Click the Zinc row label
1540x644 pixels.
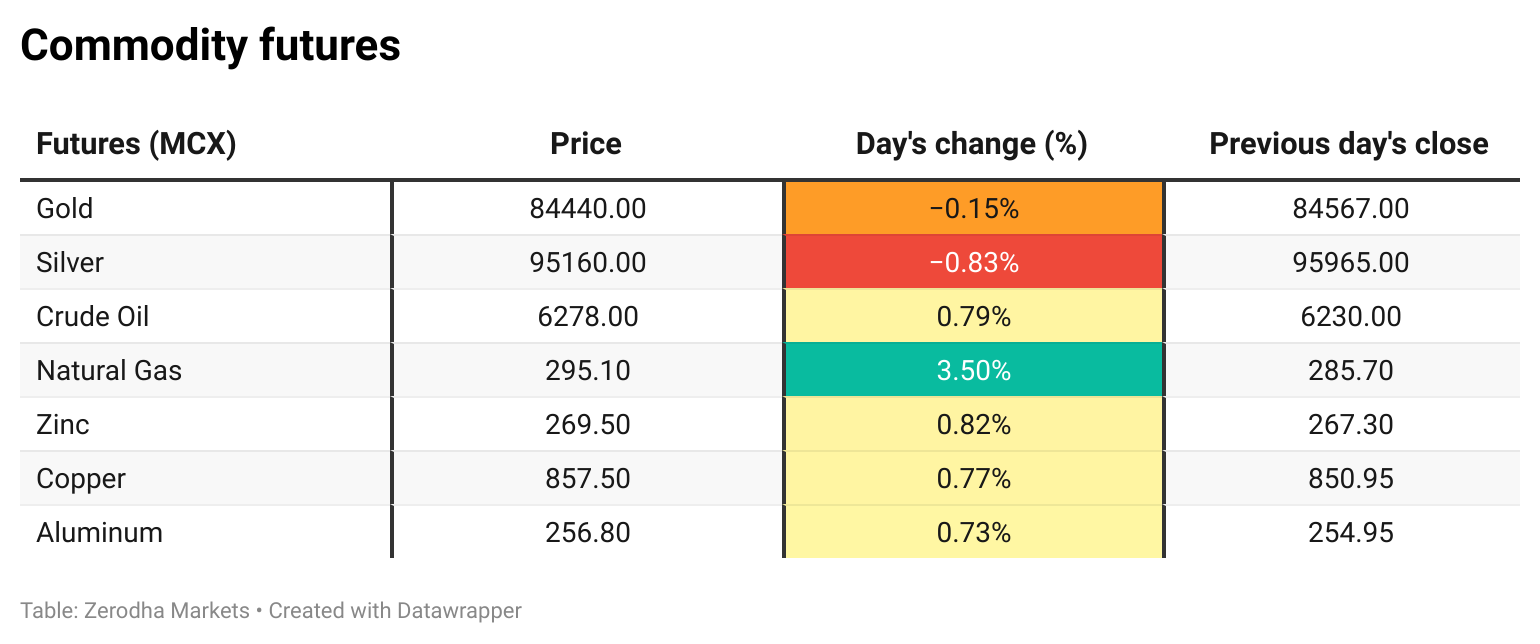63,425
